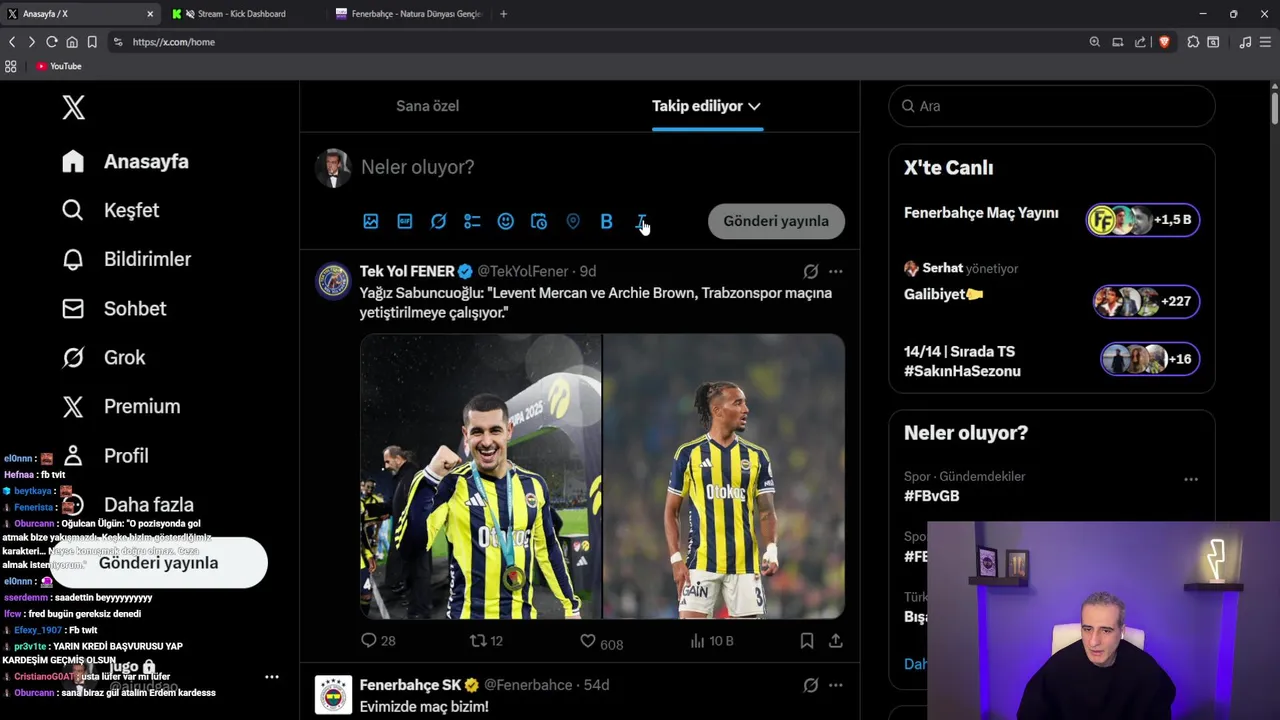
Task: Switch to the Fenerbahçe - Natura Dünyası tab
Action: (410, 14)
